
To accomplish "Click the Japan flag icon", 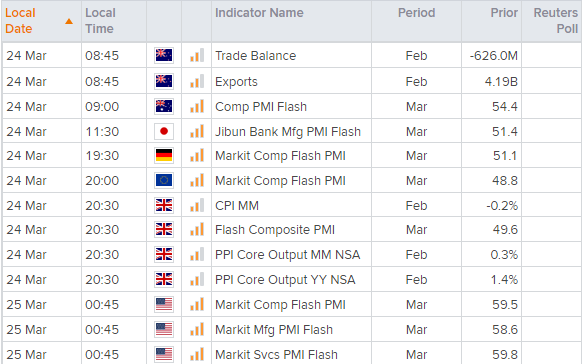I will [x=164, y=131].
